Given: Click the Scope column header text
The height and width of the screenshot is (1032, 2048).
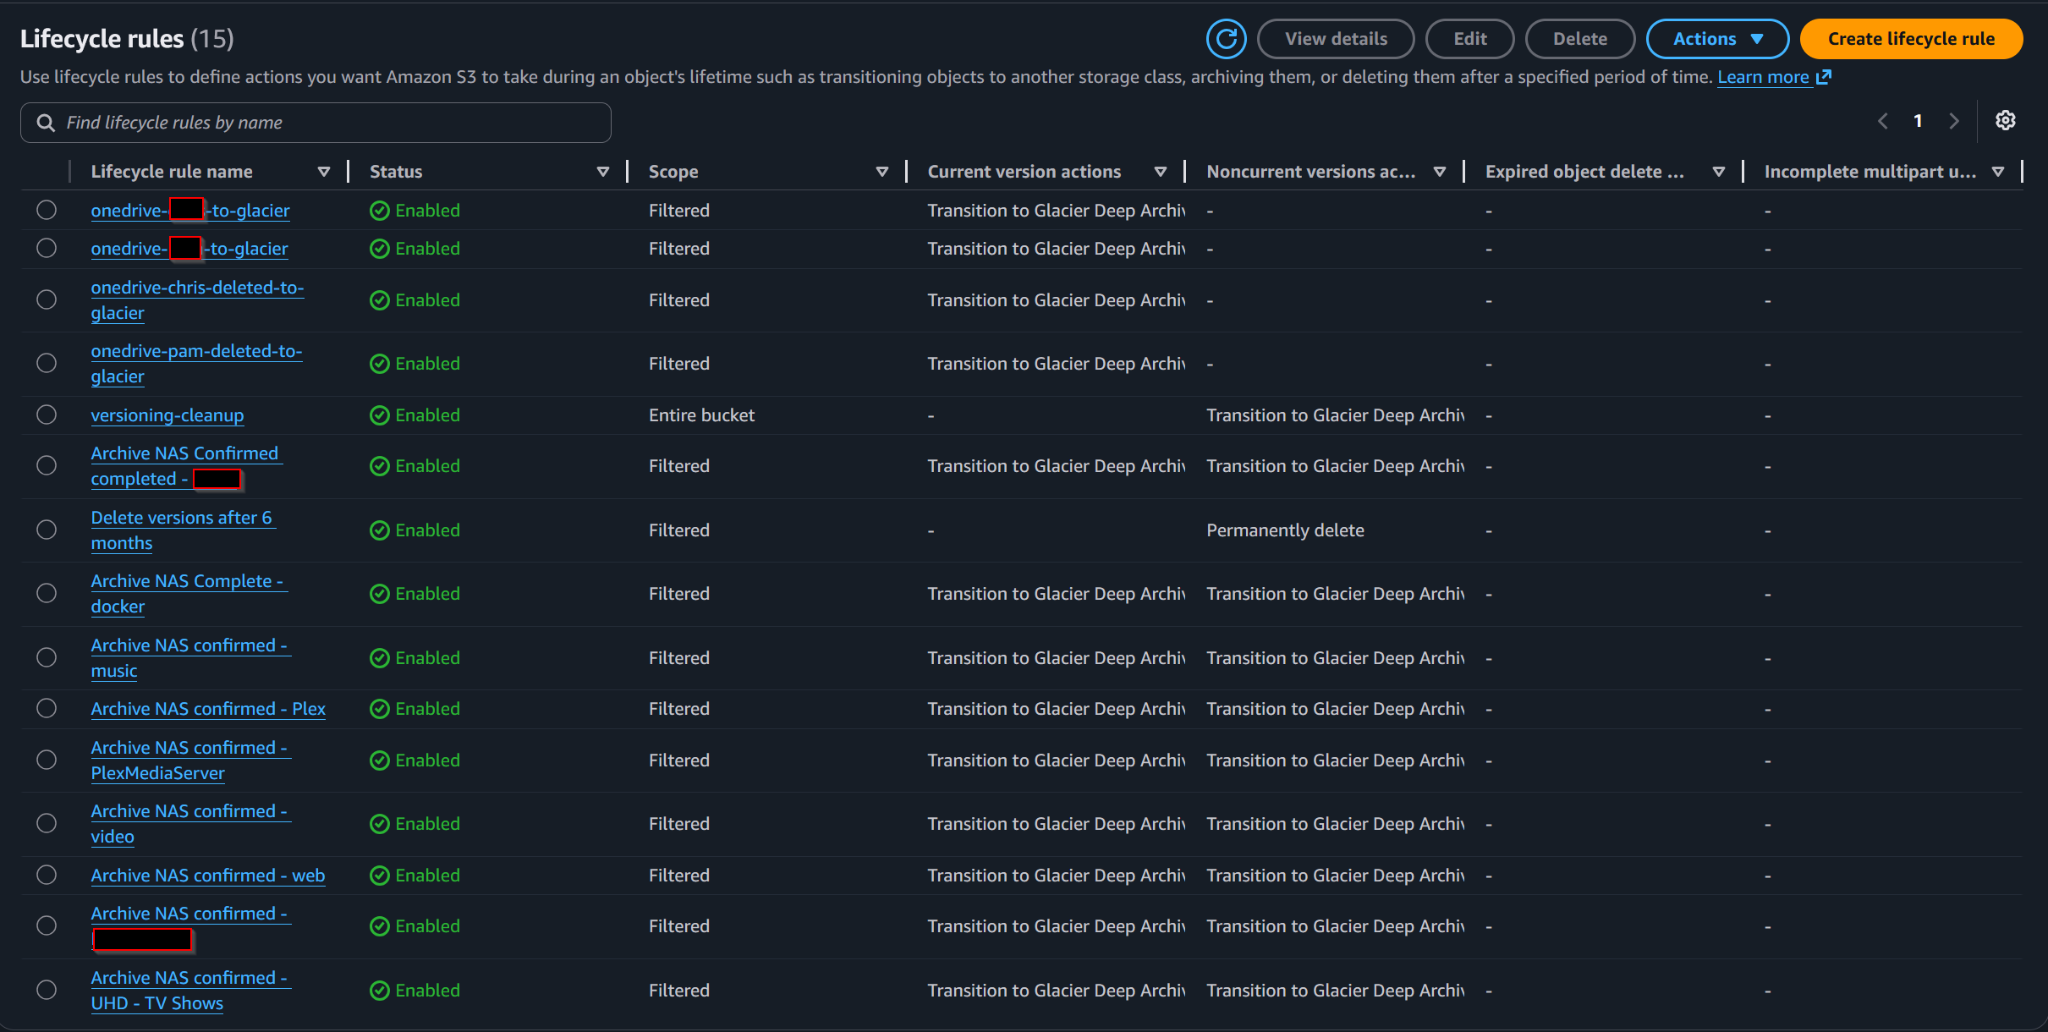Looking at the screenshot, I should click(x=673, y=172).
